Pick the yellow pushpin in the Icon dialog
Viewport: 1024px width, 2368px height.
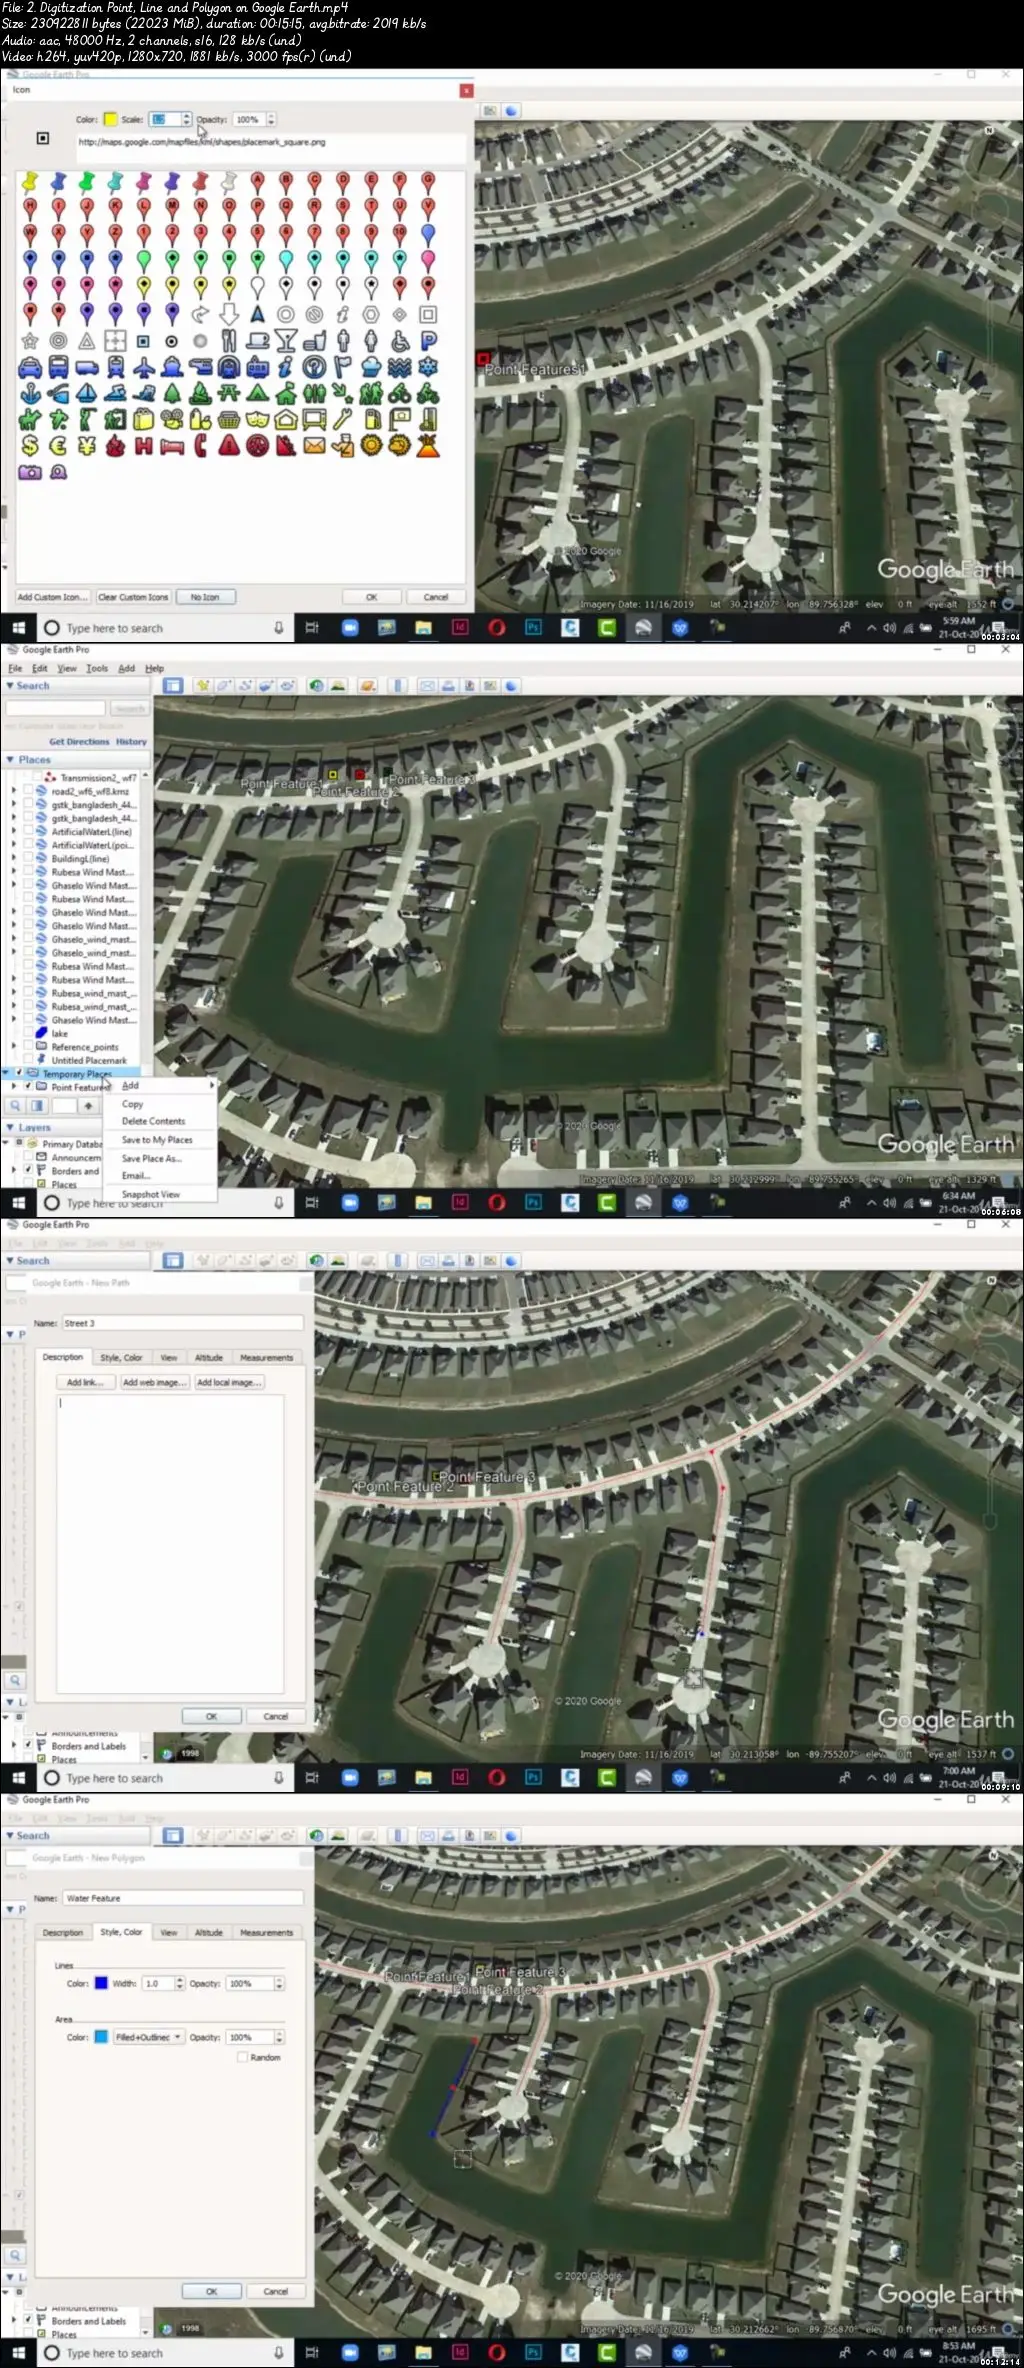(30, 182)
